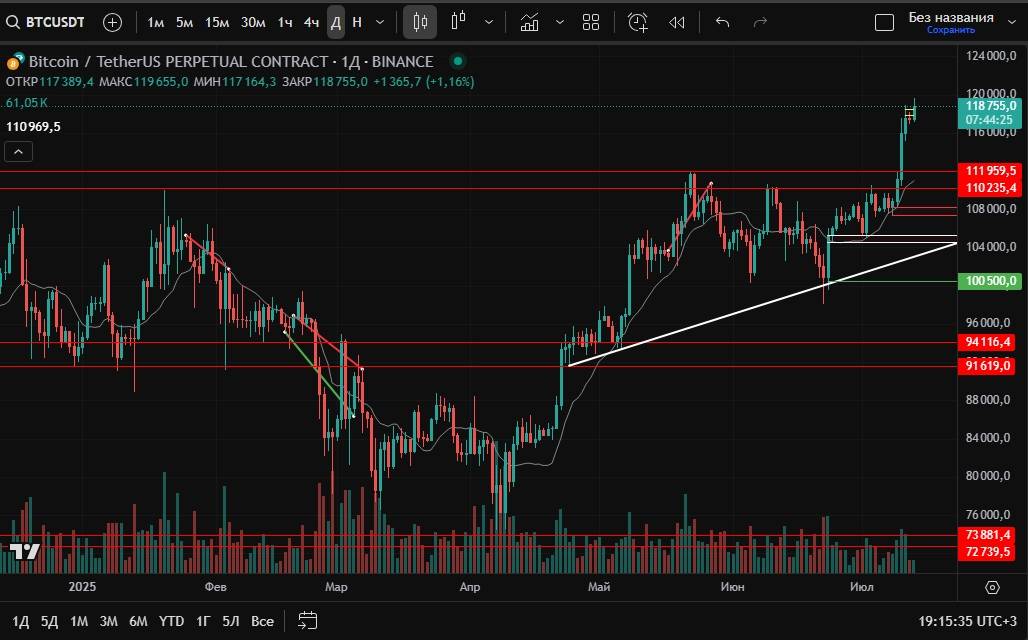Open chart settings gear below price scale

[992, 587]
